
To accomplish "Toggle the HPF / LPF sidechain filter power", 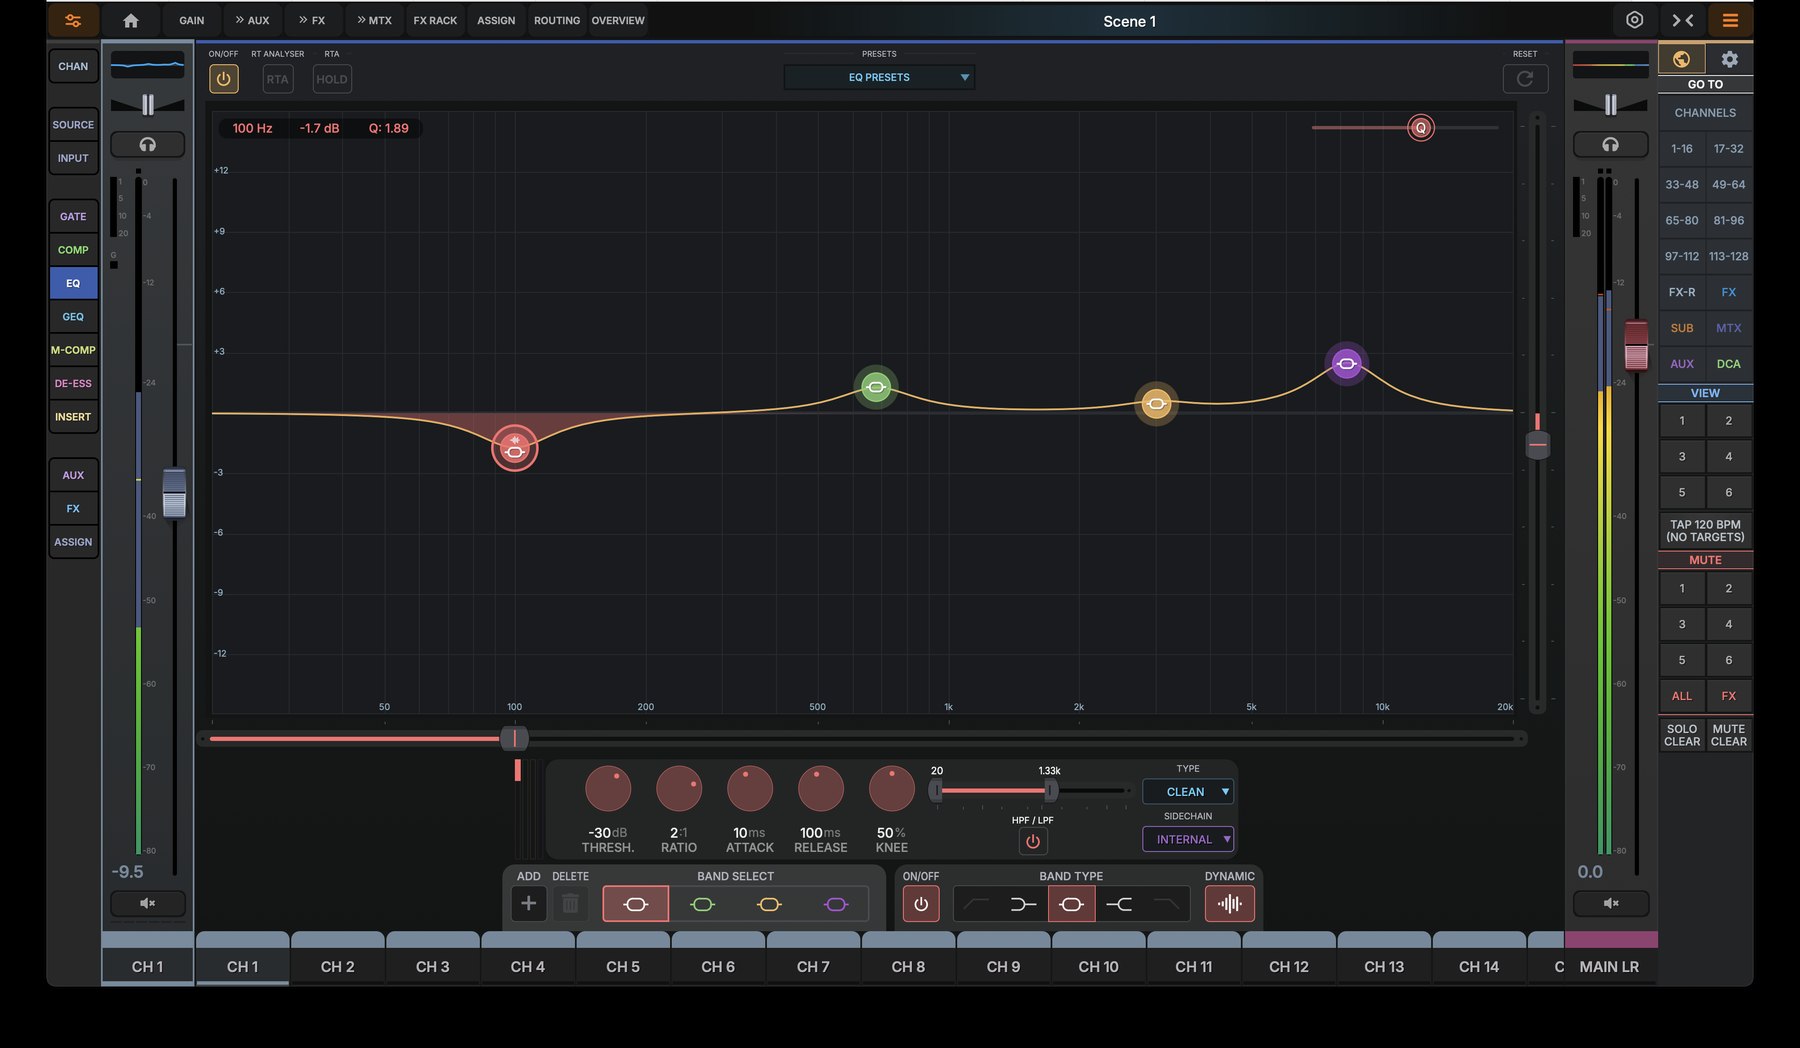I will pyautogui.click(x=1033, y=841).
